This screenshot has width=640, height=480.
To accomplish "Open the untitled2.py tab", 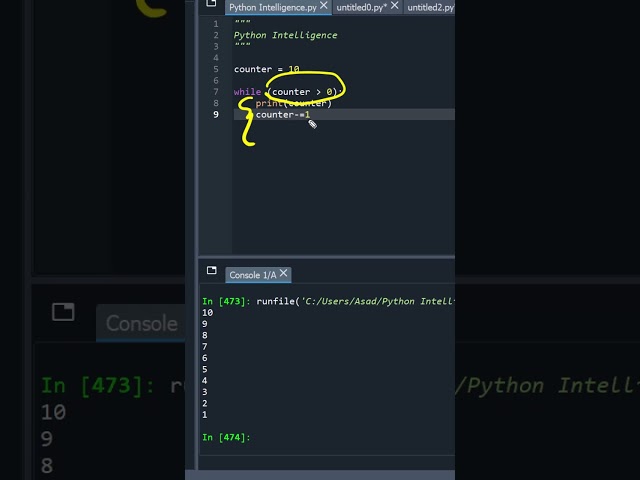I will pos(430,7).
